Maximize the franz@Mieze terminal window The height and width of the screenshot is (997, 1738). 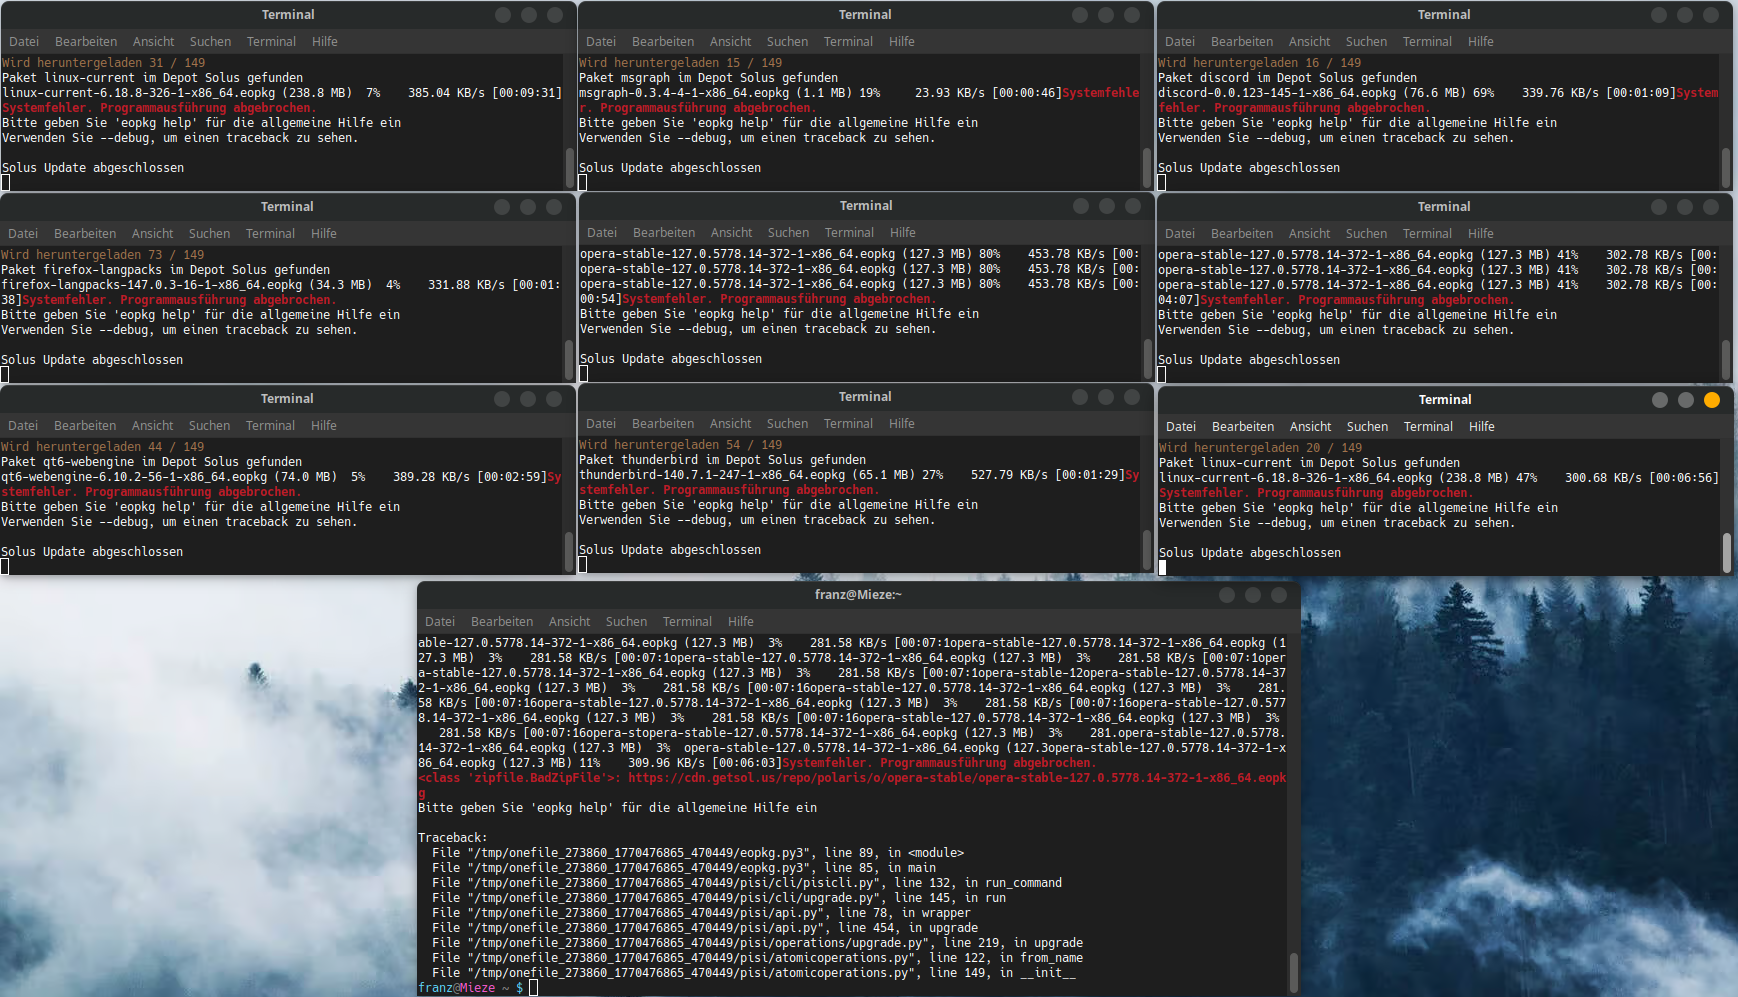[x=1252, y=595]
